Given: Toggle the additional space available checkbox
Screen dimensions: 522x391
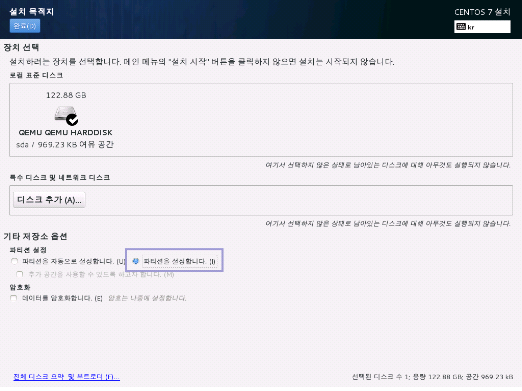Looking at the screenshot, I should [x=20, y=274].
